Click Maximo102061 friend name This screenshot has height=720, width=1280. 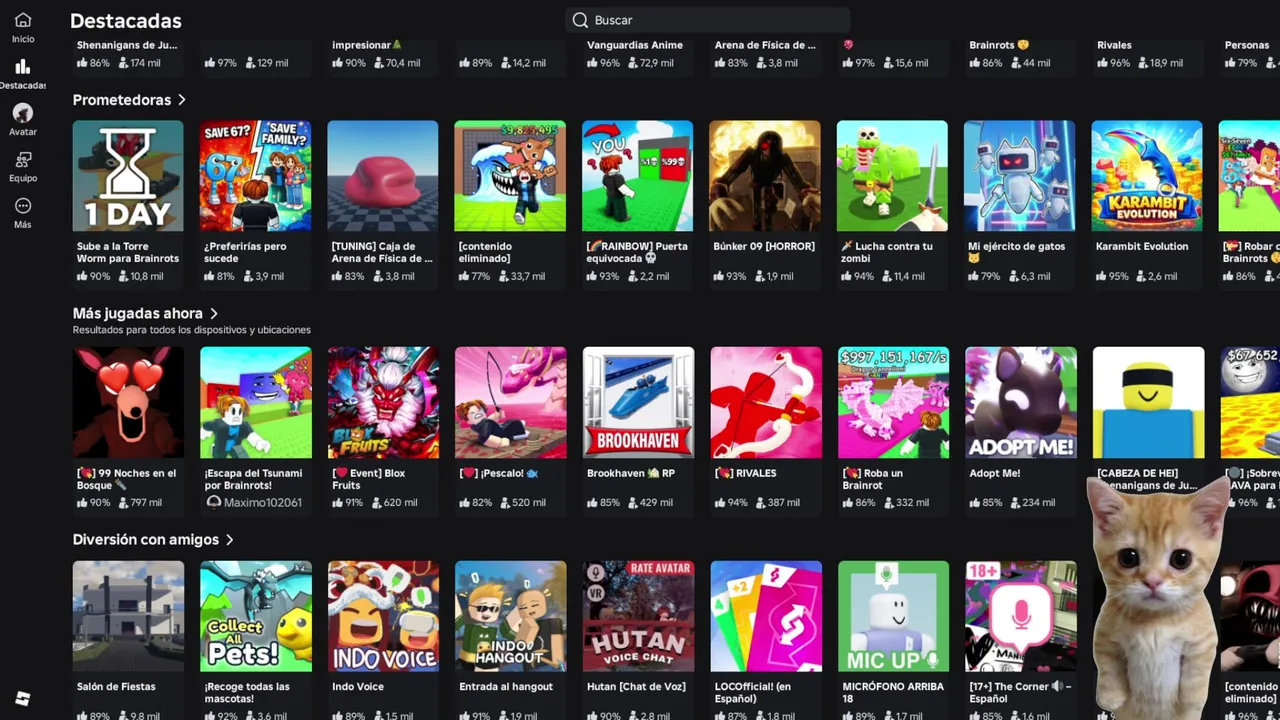263,502
